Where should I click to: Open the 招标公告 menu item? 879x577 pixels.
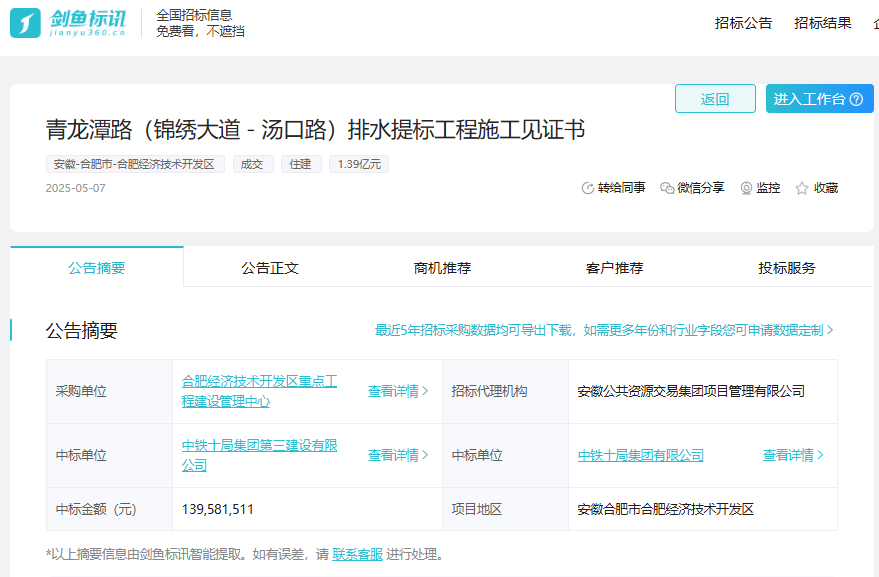pyautogui.click(x=743, y=23)
